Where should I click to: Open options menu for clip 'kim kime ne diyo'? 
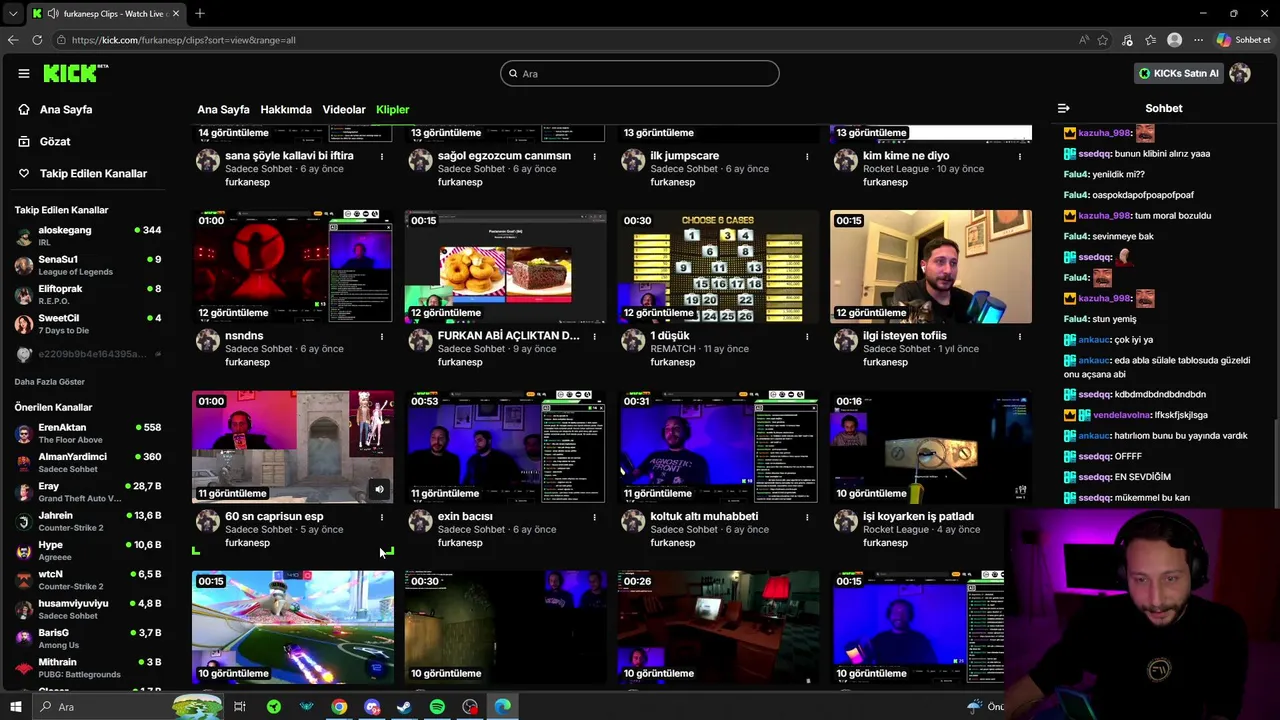point(1020,157)
